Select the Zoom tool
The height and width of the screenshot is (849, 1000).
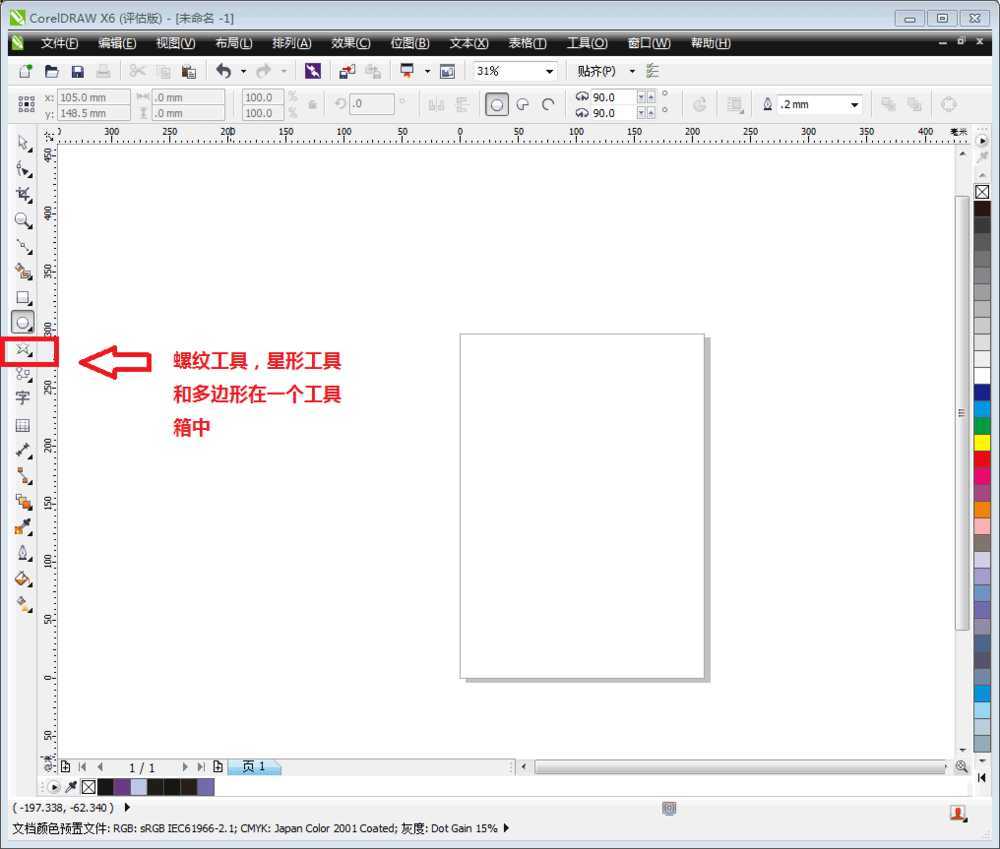[x=23, y=221]
